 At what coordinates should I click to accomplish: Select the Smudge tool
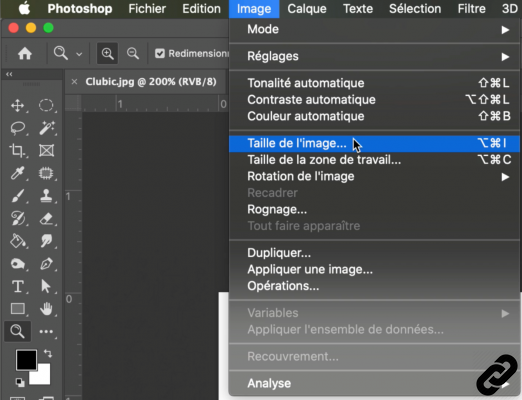[x=46, y=241]
